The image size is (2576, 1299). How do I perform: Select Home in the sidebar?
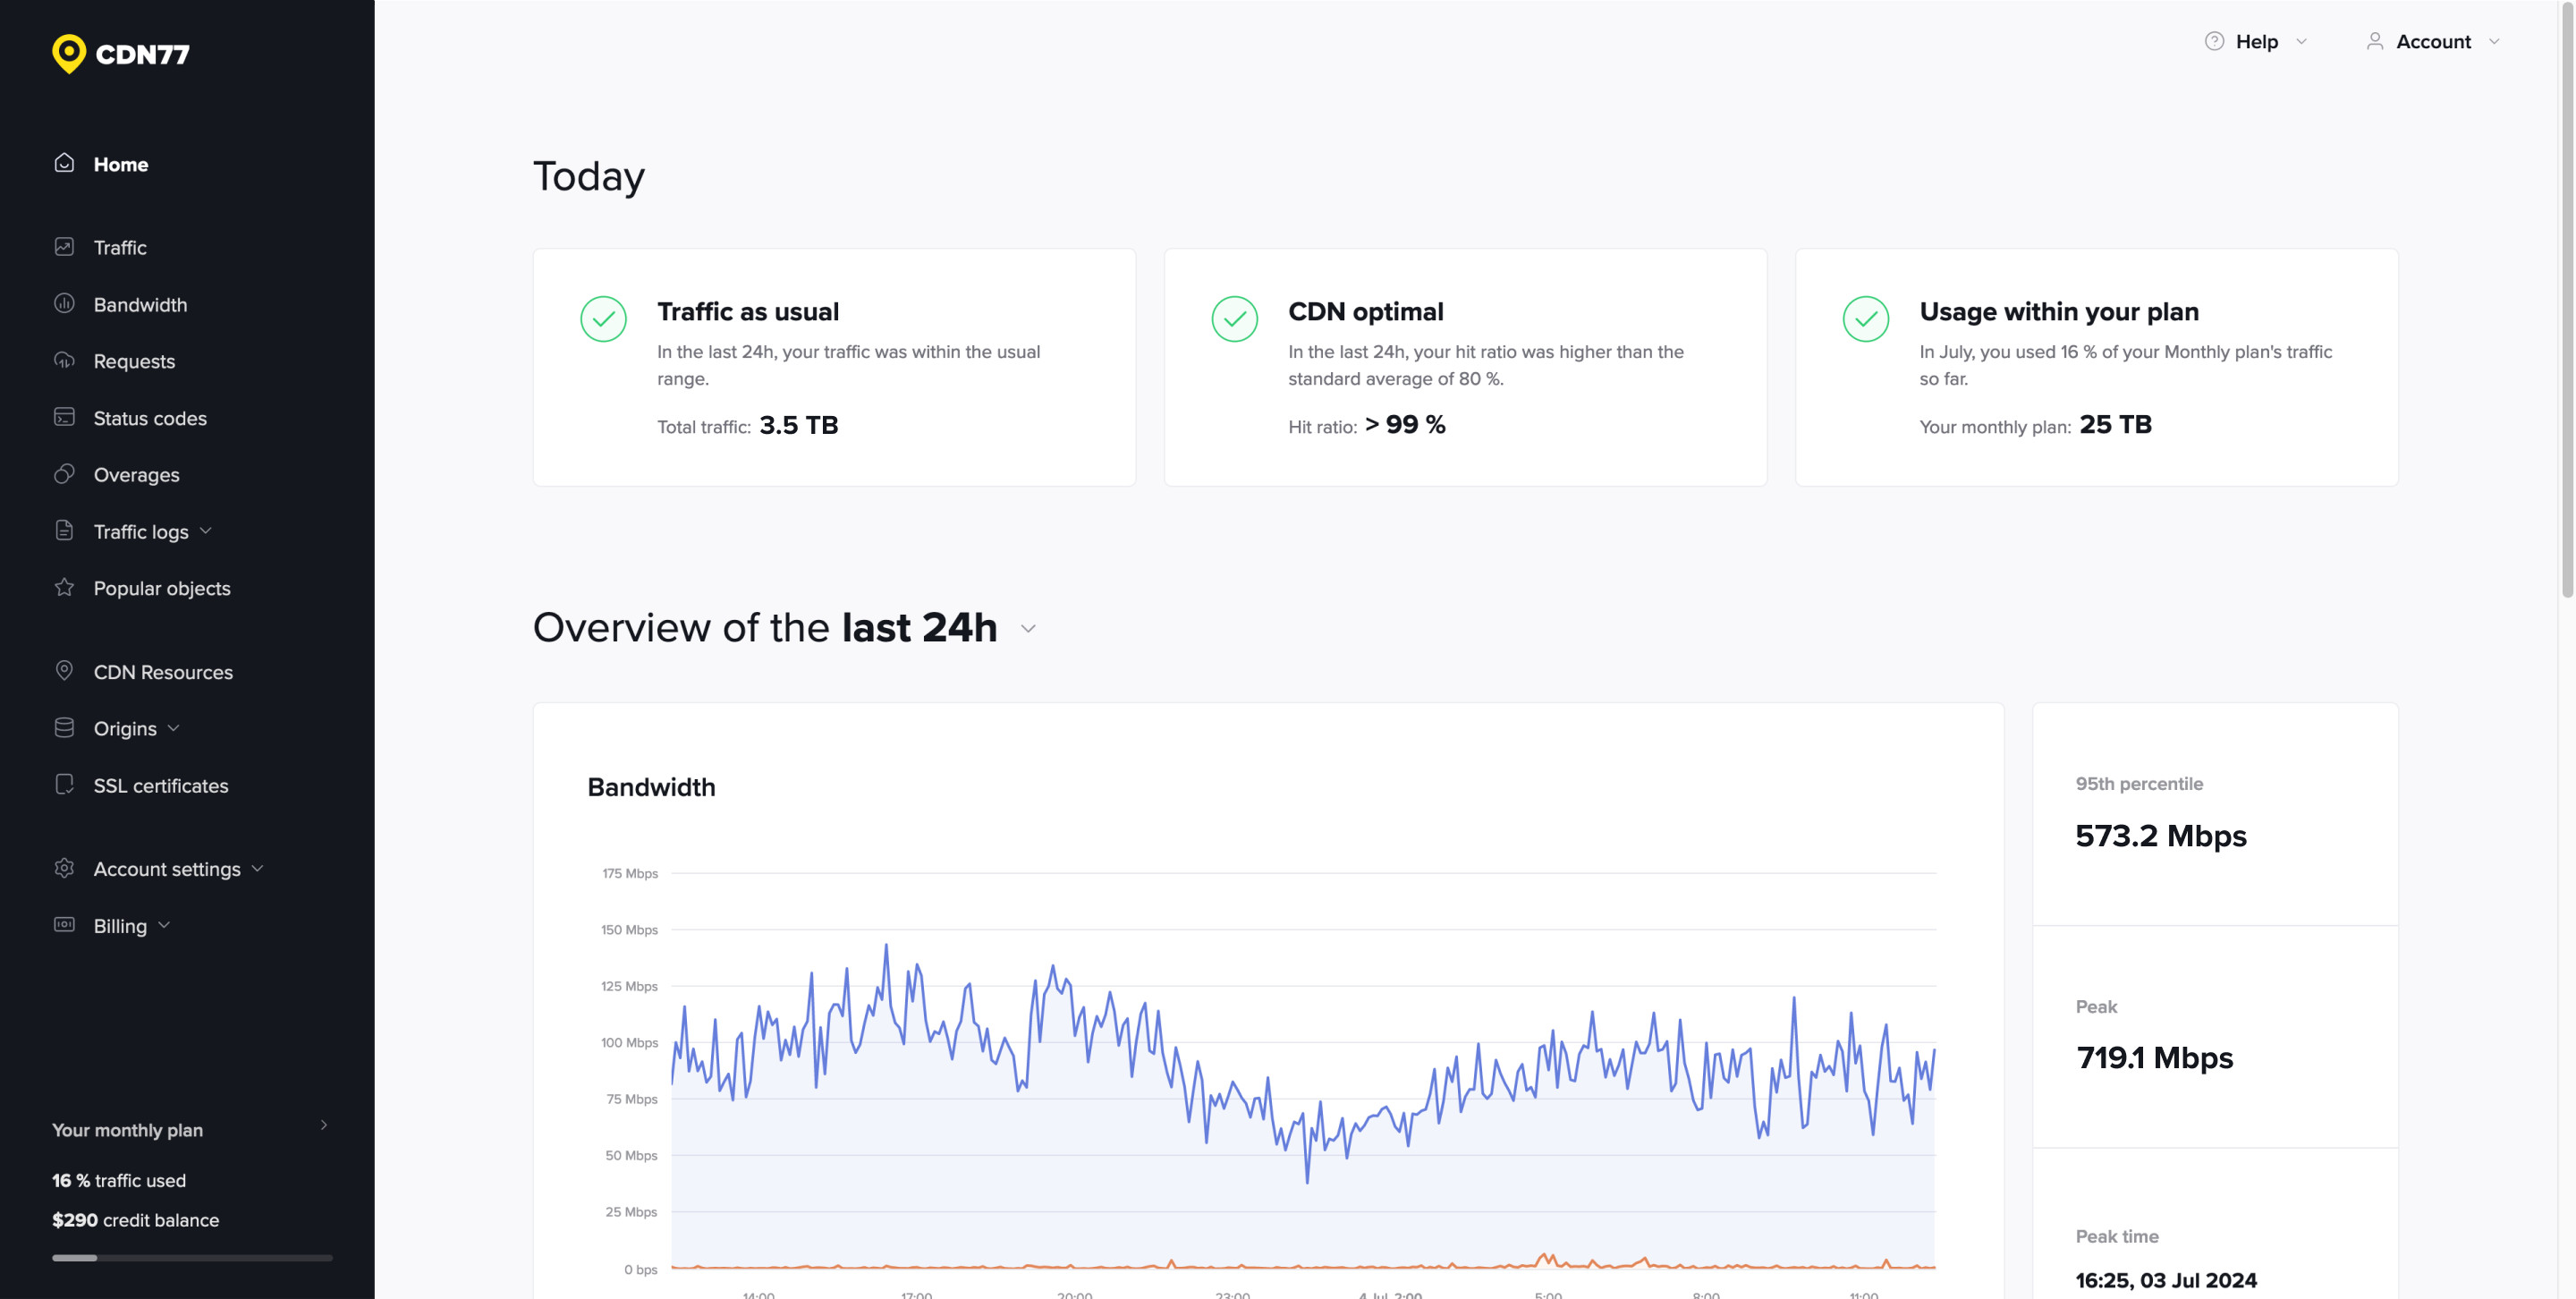[121, 164]
